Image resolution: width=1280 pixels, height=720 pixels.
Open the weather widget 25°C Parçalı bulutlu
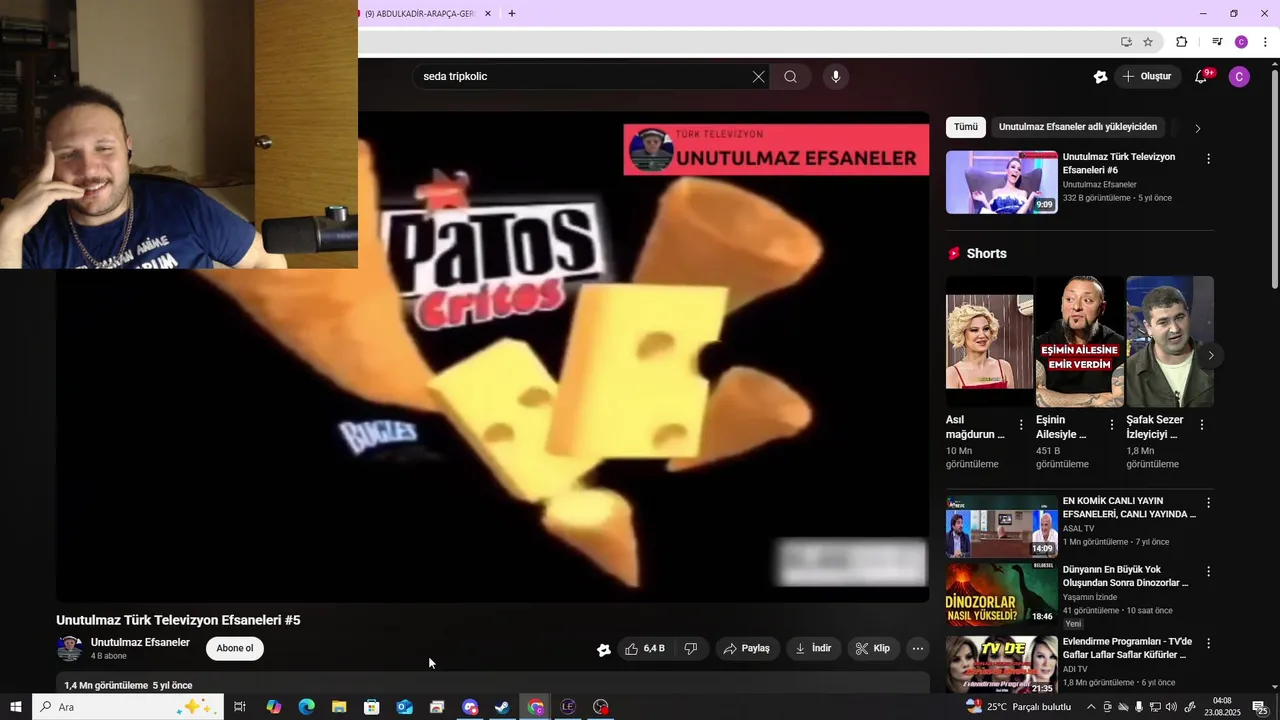pos(1020,707)
